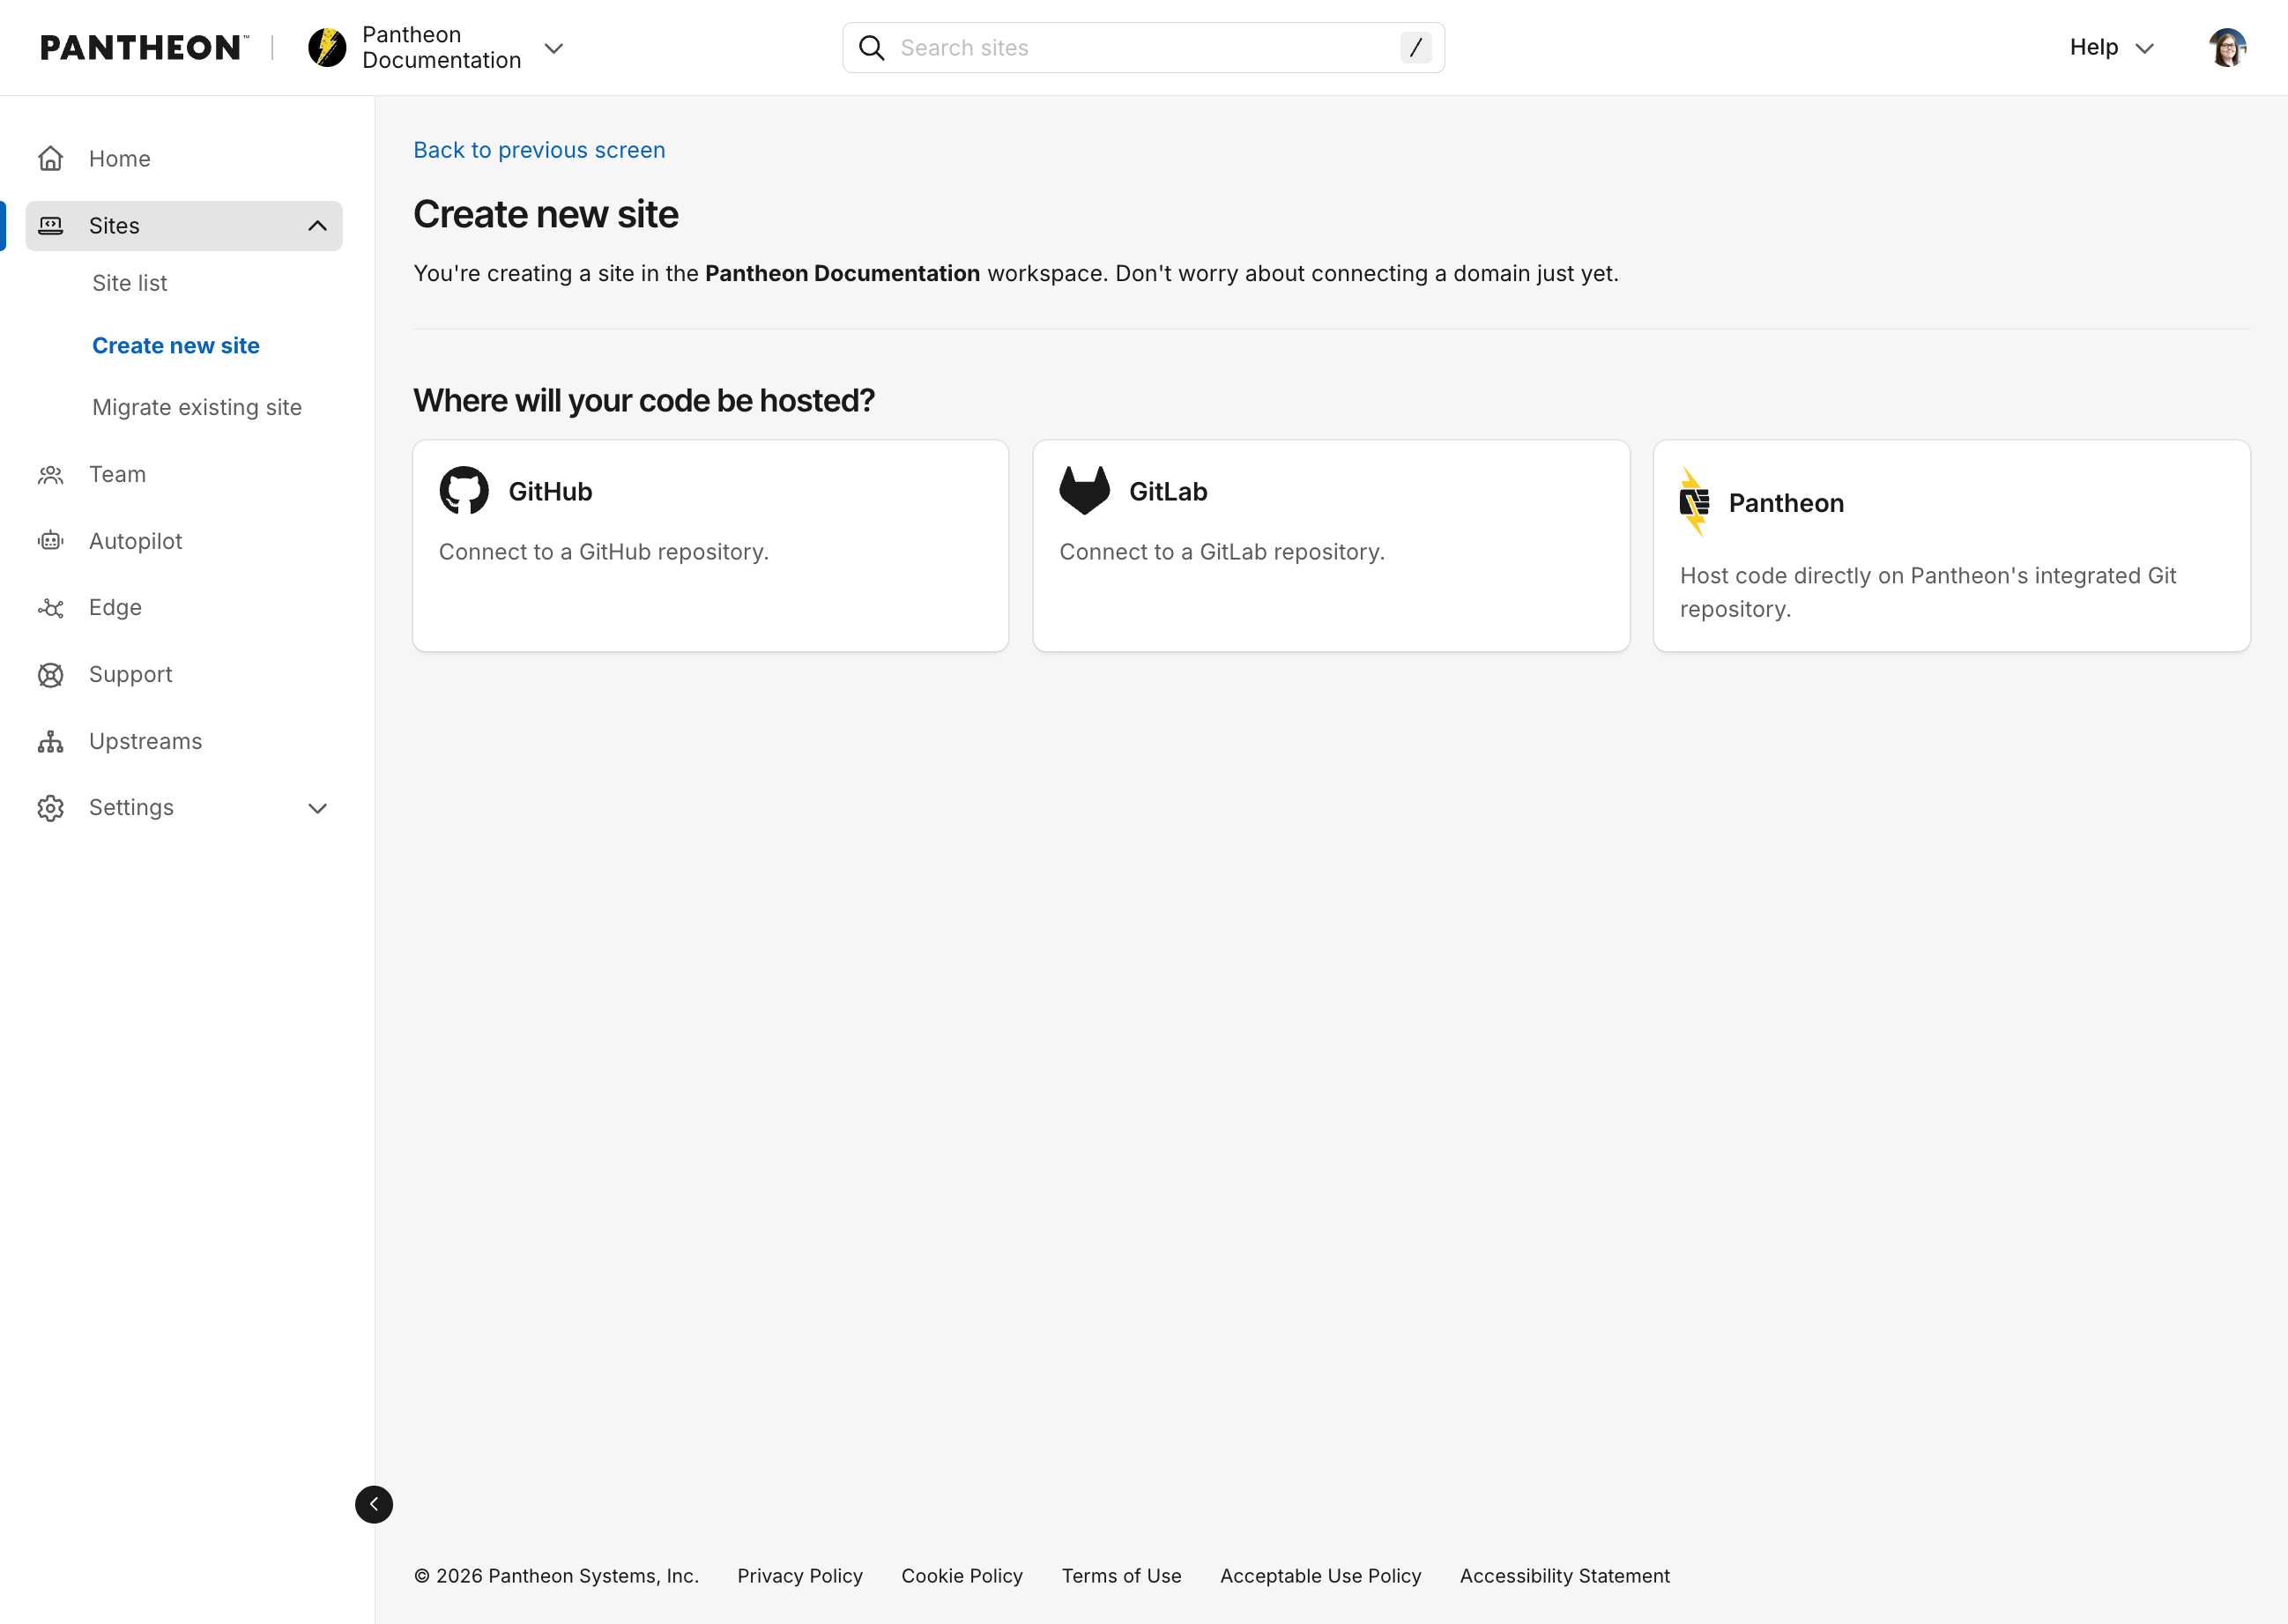The height and width of the screenshot is (1624, 2288).
Task: Click the GitHub octocat logo
Action: (x=464, y=491)
